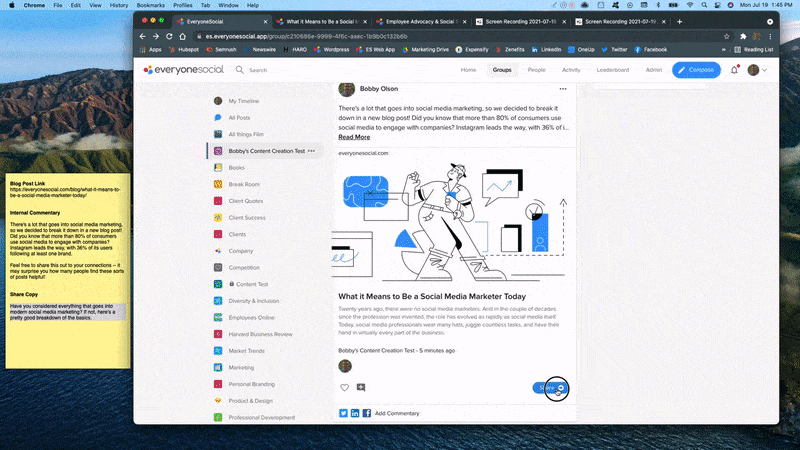Expand the user profile avatar dropdown

[x=757, y=70]
